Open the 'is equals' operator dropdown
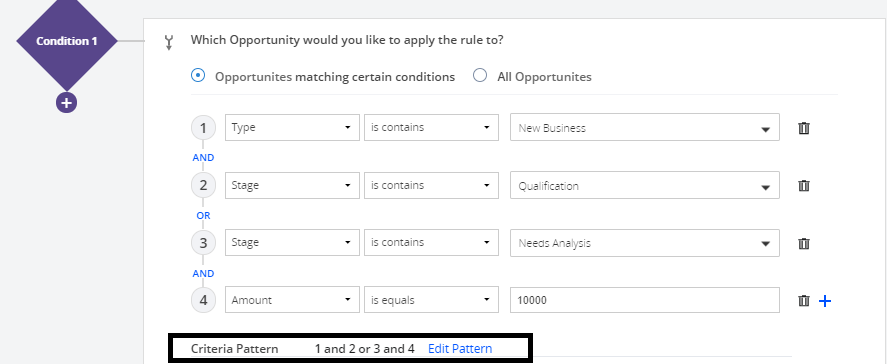The image size is (887, 364). click(432, 300)
